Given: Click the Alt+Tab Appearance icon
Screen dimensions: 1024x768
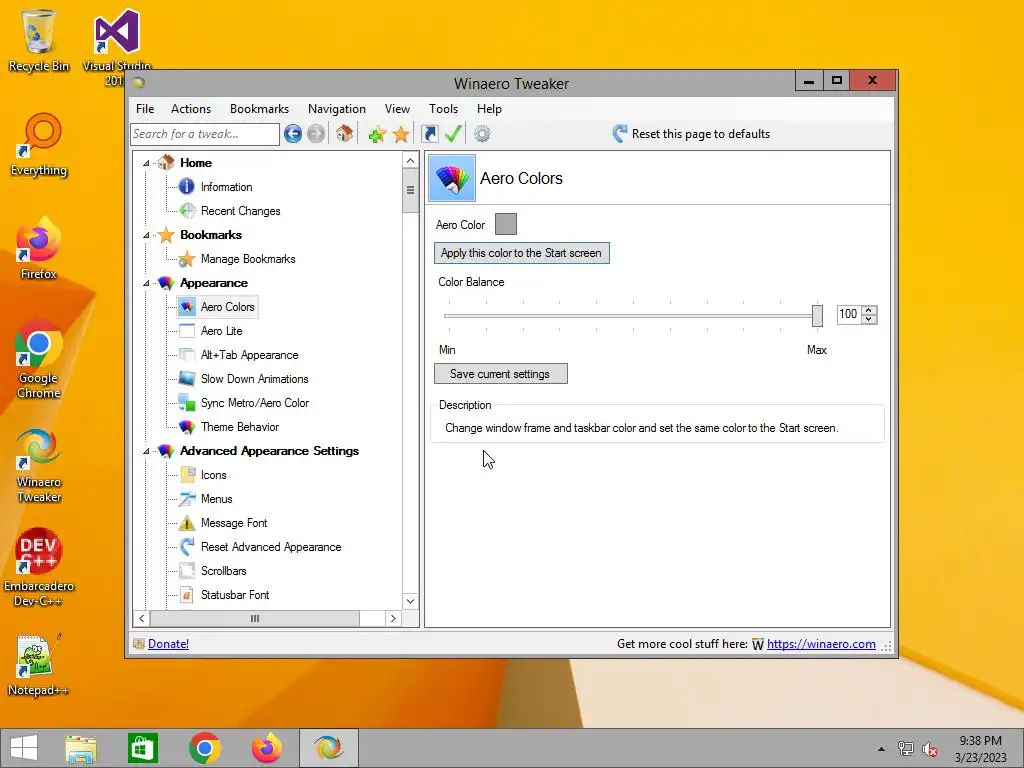Looking at the screenshot, I should (187, 355).
